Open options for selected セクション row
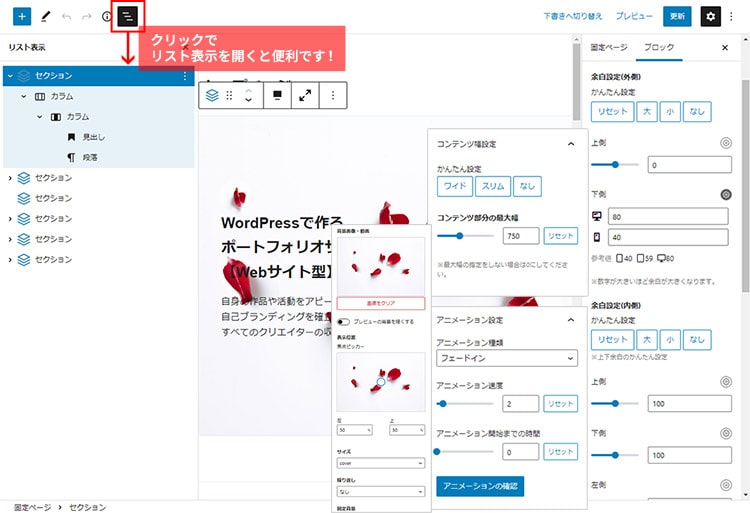 [x=185, y=76]
